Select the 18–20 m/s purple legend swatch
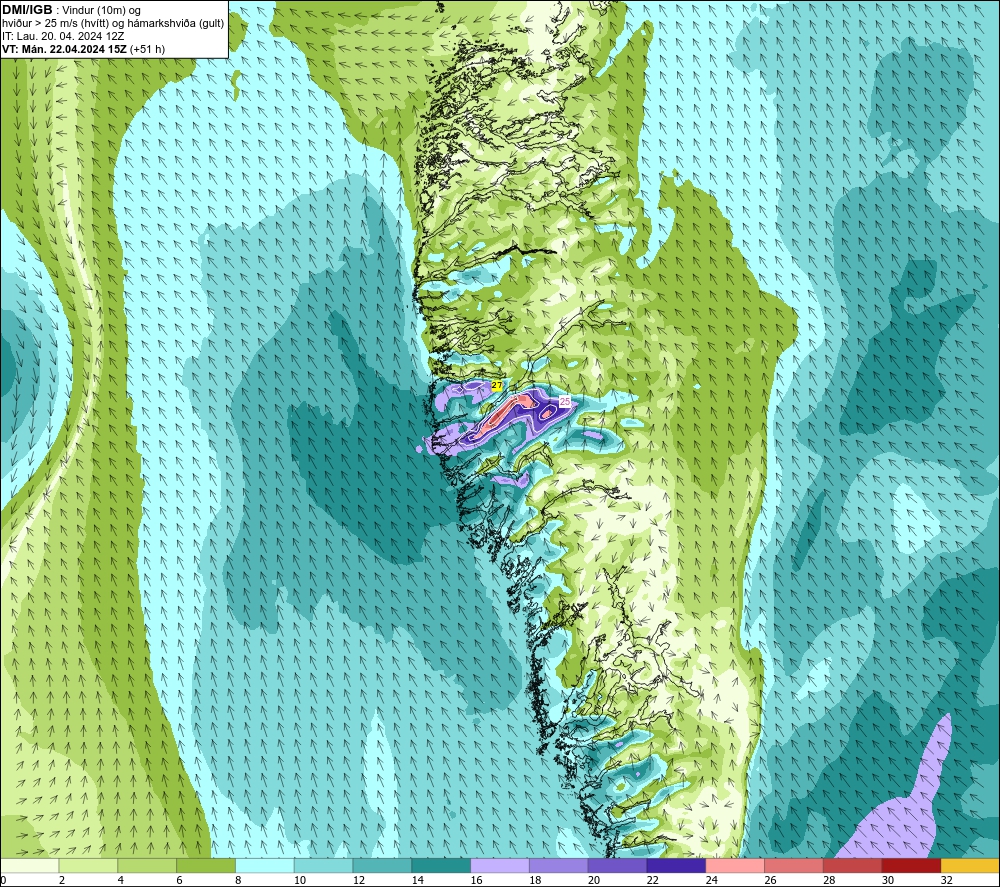 point(559,865)
